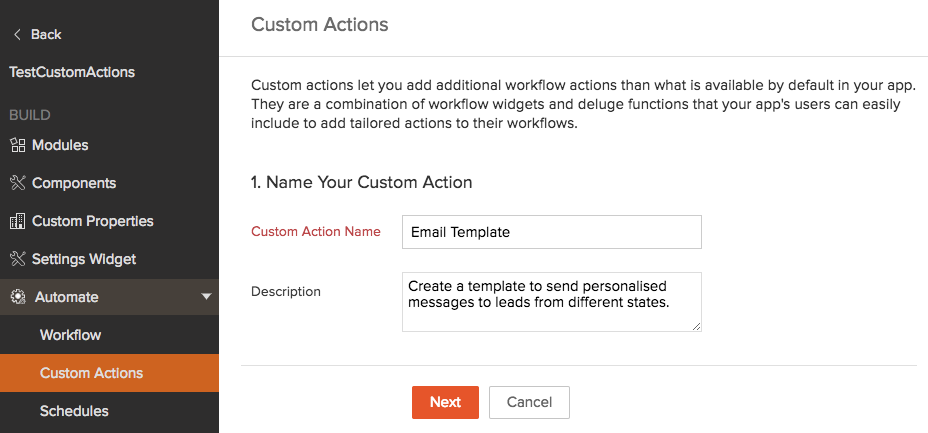Go back using the Back link
This screenshot has width=928, height=433.
click(x=46, y=35)
